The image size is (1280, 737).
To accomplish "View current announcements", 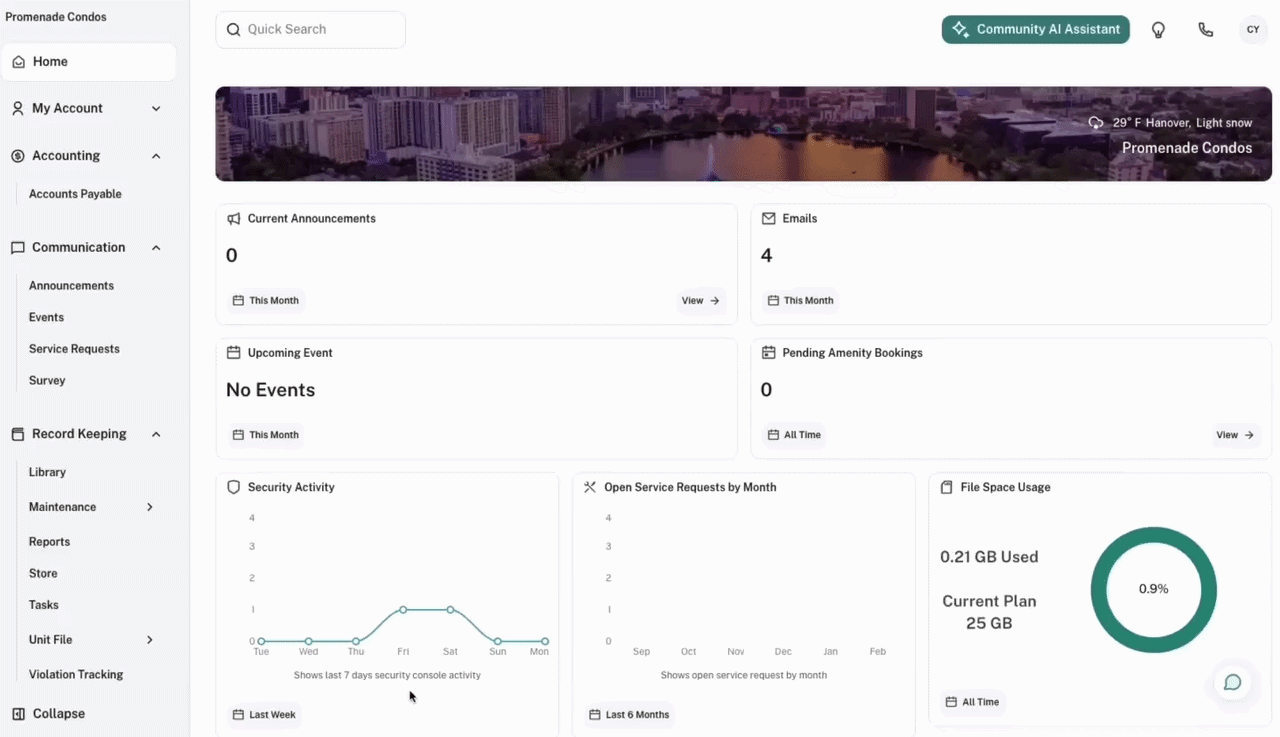I will pyautogui.click(x=700, y=300).
